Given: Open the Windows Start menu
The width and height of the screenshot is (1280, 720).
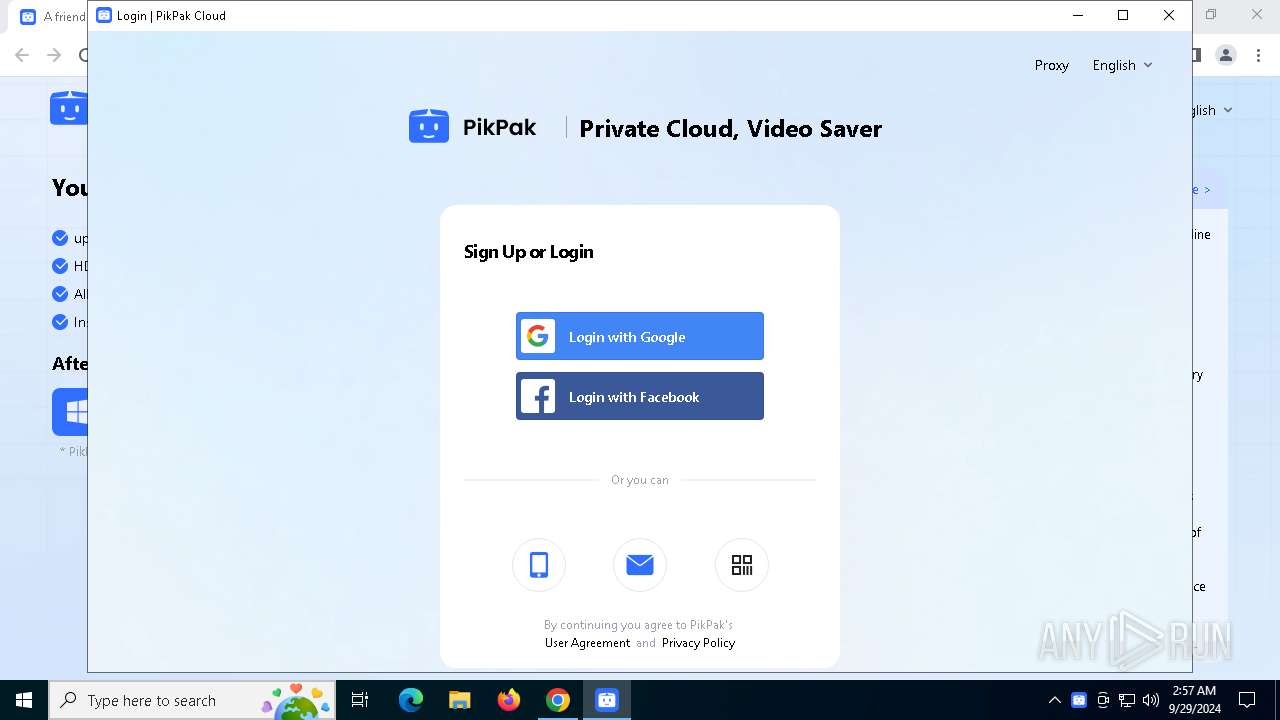Looking at the screenshot, I should click(x=24, y=700).
